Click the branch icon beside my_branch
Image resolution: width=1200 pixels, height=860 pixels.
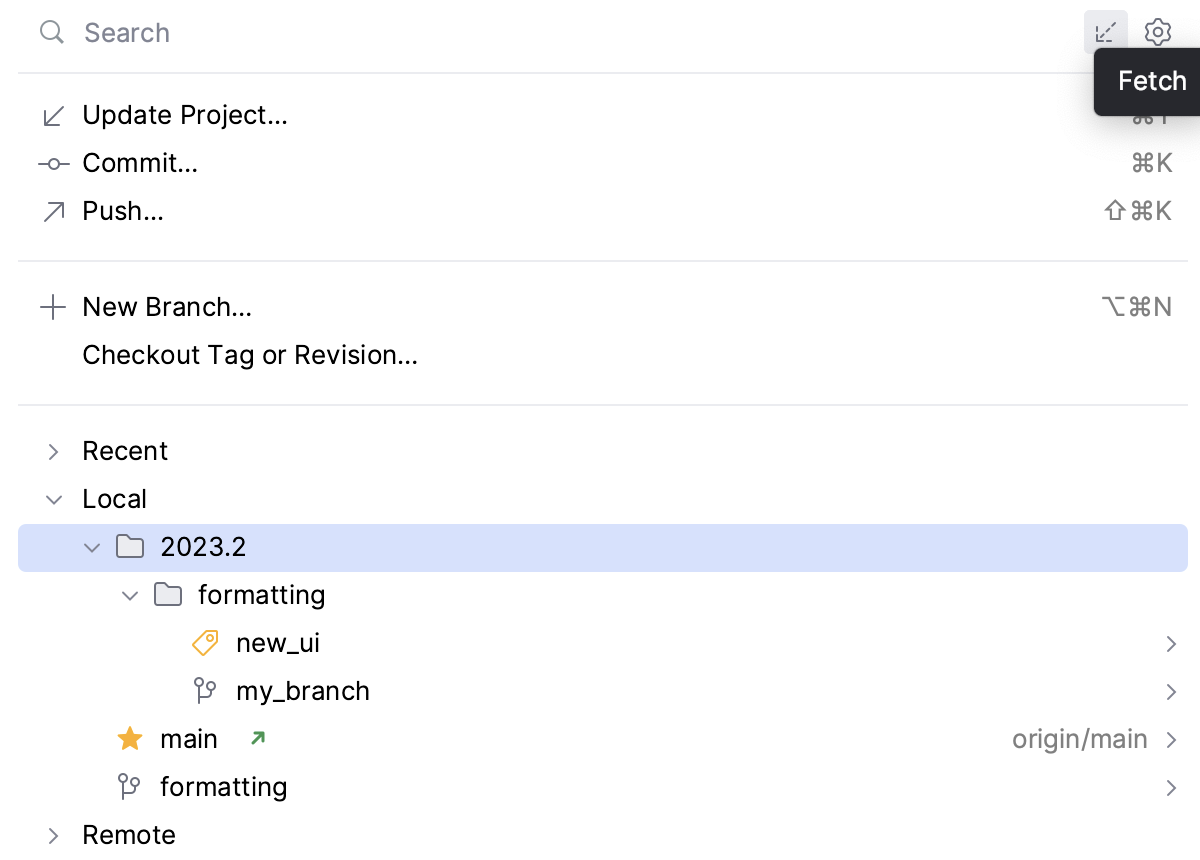(x=205, y=691)
